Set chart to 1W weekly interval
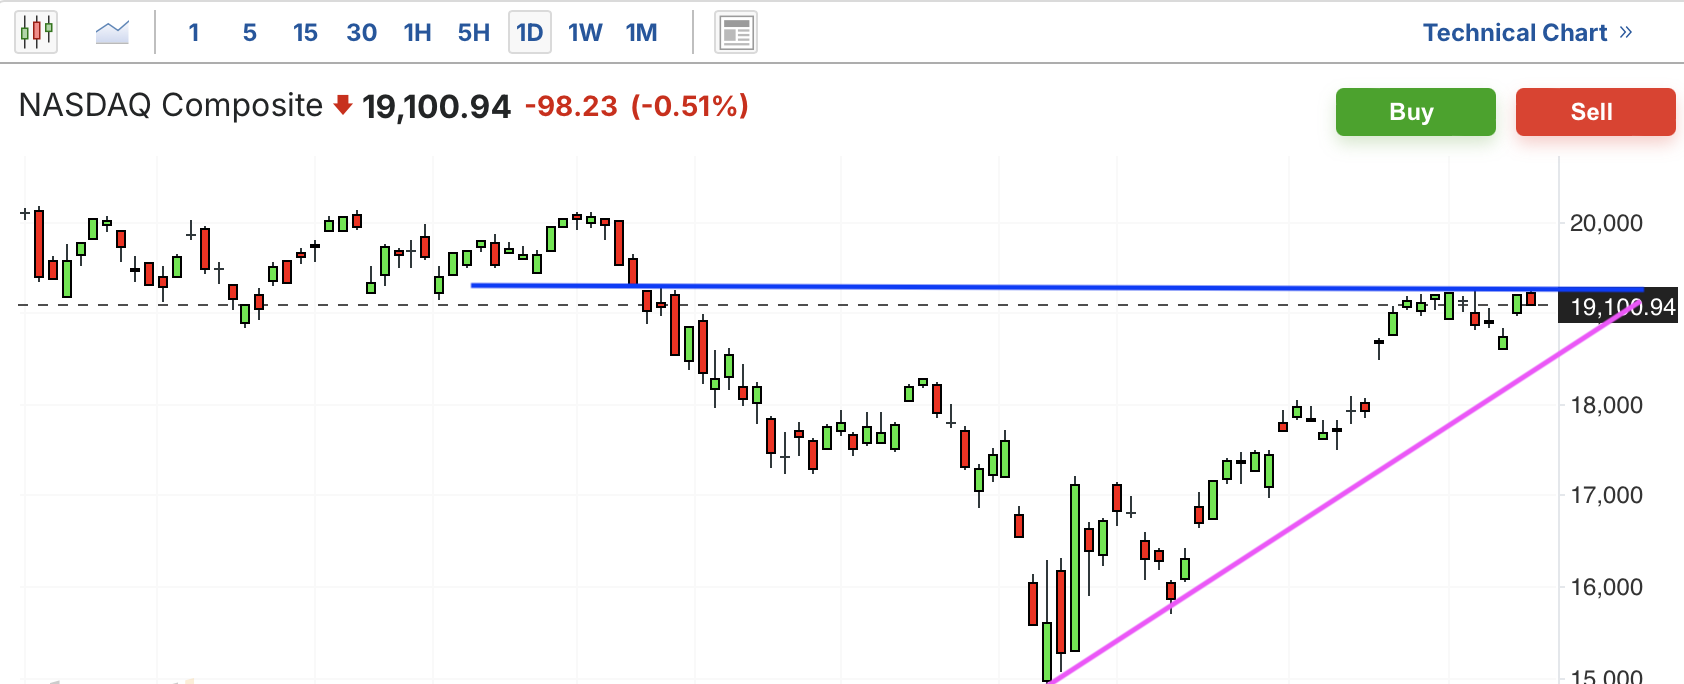 [x=585, y=33]
